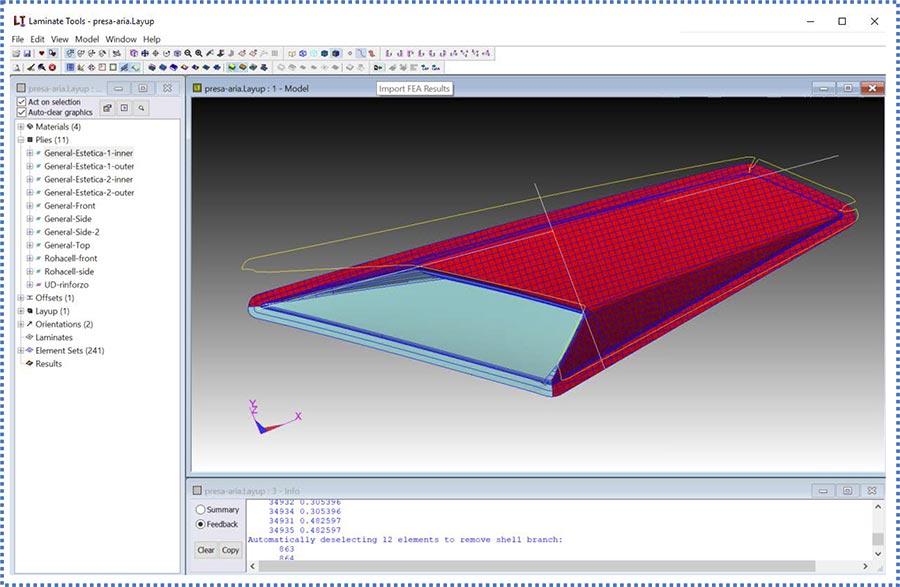900x587 pixels.
Task: Click the search magnifier icon in the Layup panel header
Action: pos(141,108)
